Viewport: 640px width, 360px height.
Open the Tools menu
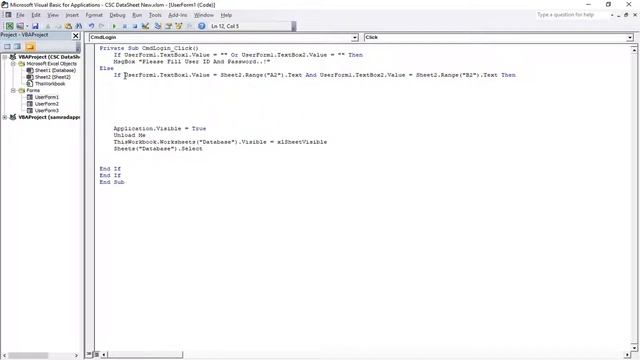point(155,15)
